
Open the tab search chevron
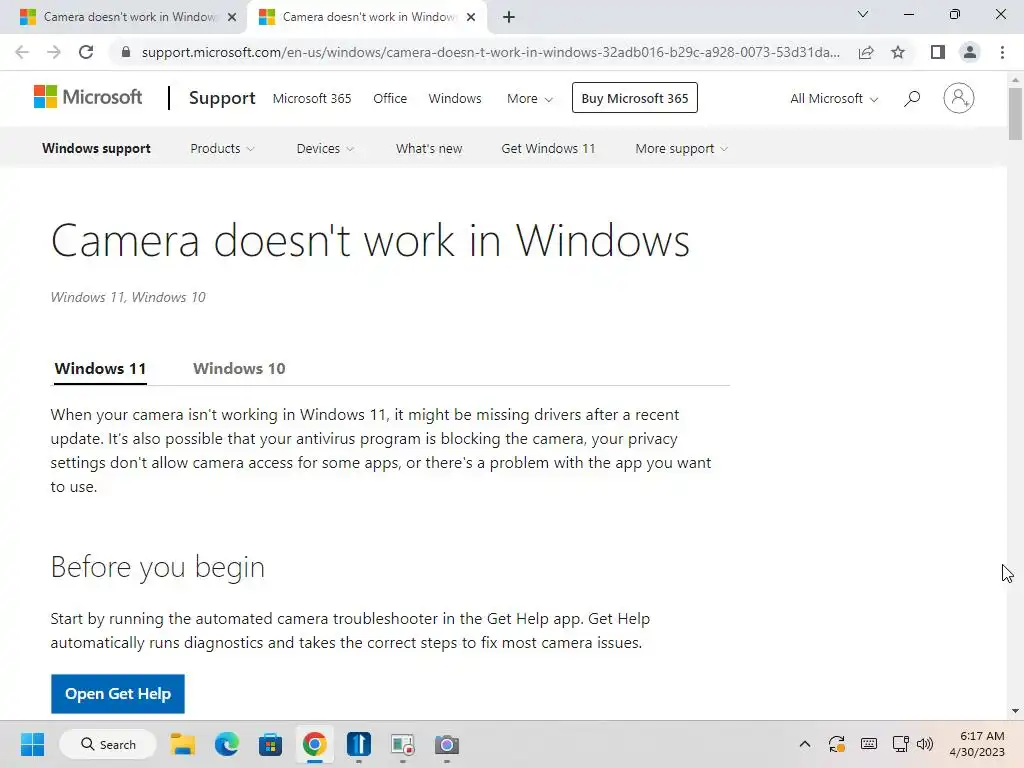tap(863, 14)
